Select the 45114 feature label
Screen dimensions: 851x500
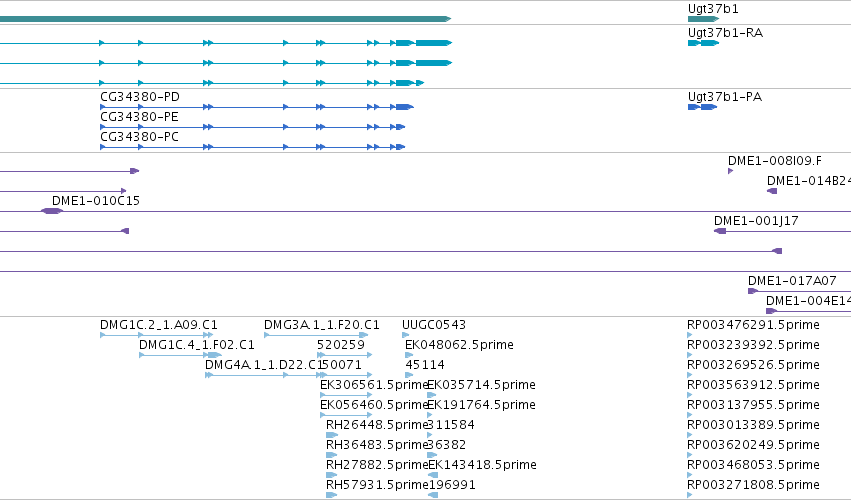click(x=424, y=365)
